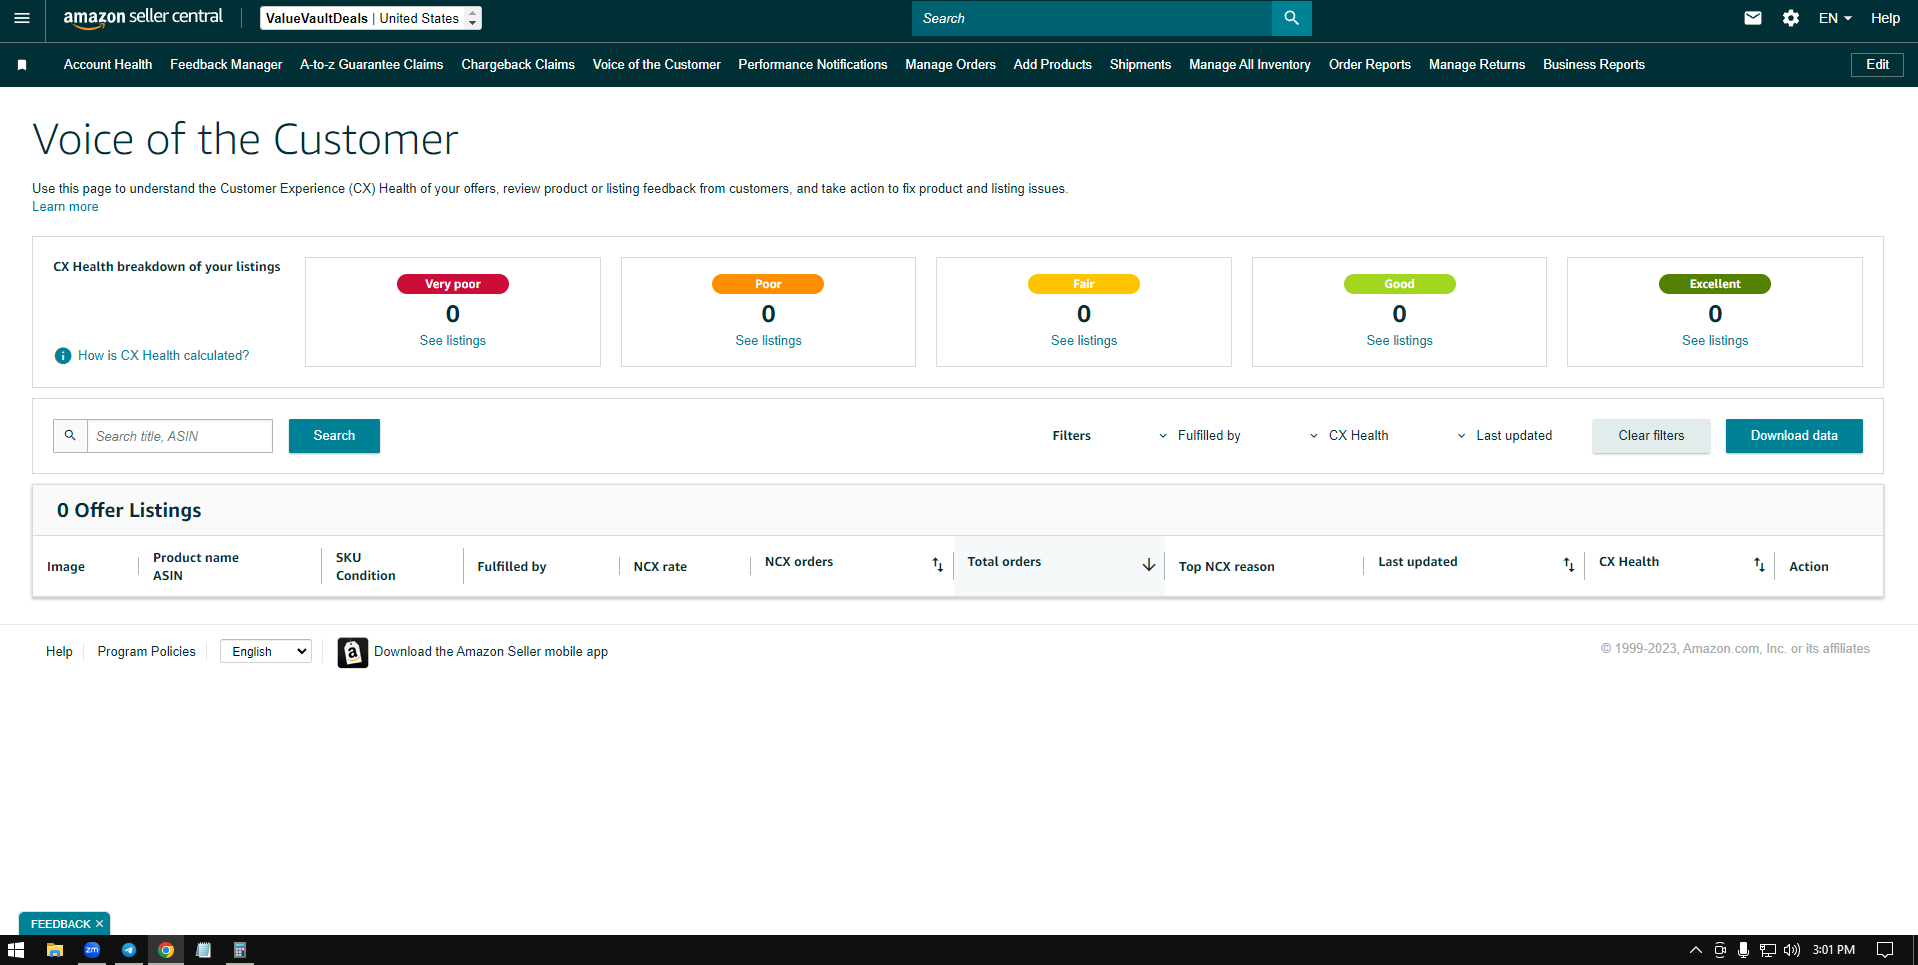Sort by CX Health column arrows
The image size is (1918, 965).
click(1758, 565)
